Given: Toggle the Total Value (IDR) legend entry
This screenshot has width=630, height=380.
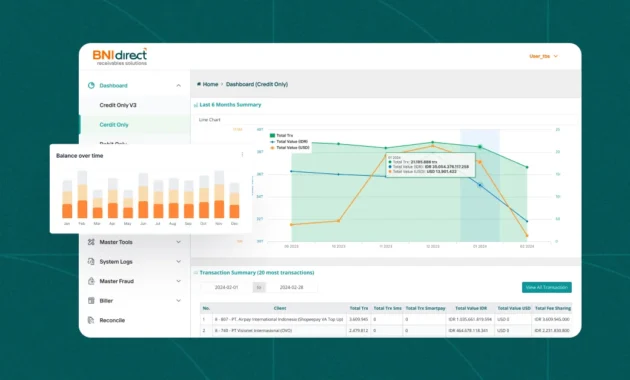Looking at the screenshot, I should 289,142.
